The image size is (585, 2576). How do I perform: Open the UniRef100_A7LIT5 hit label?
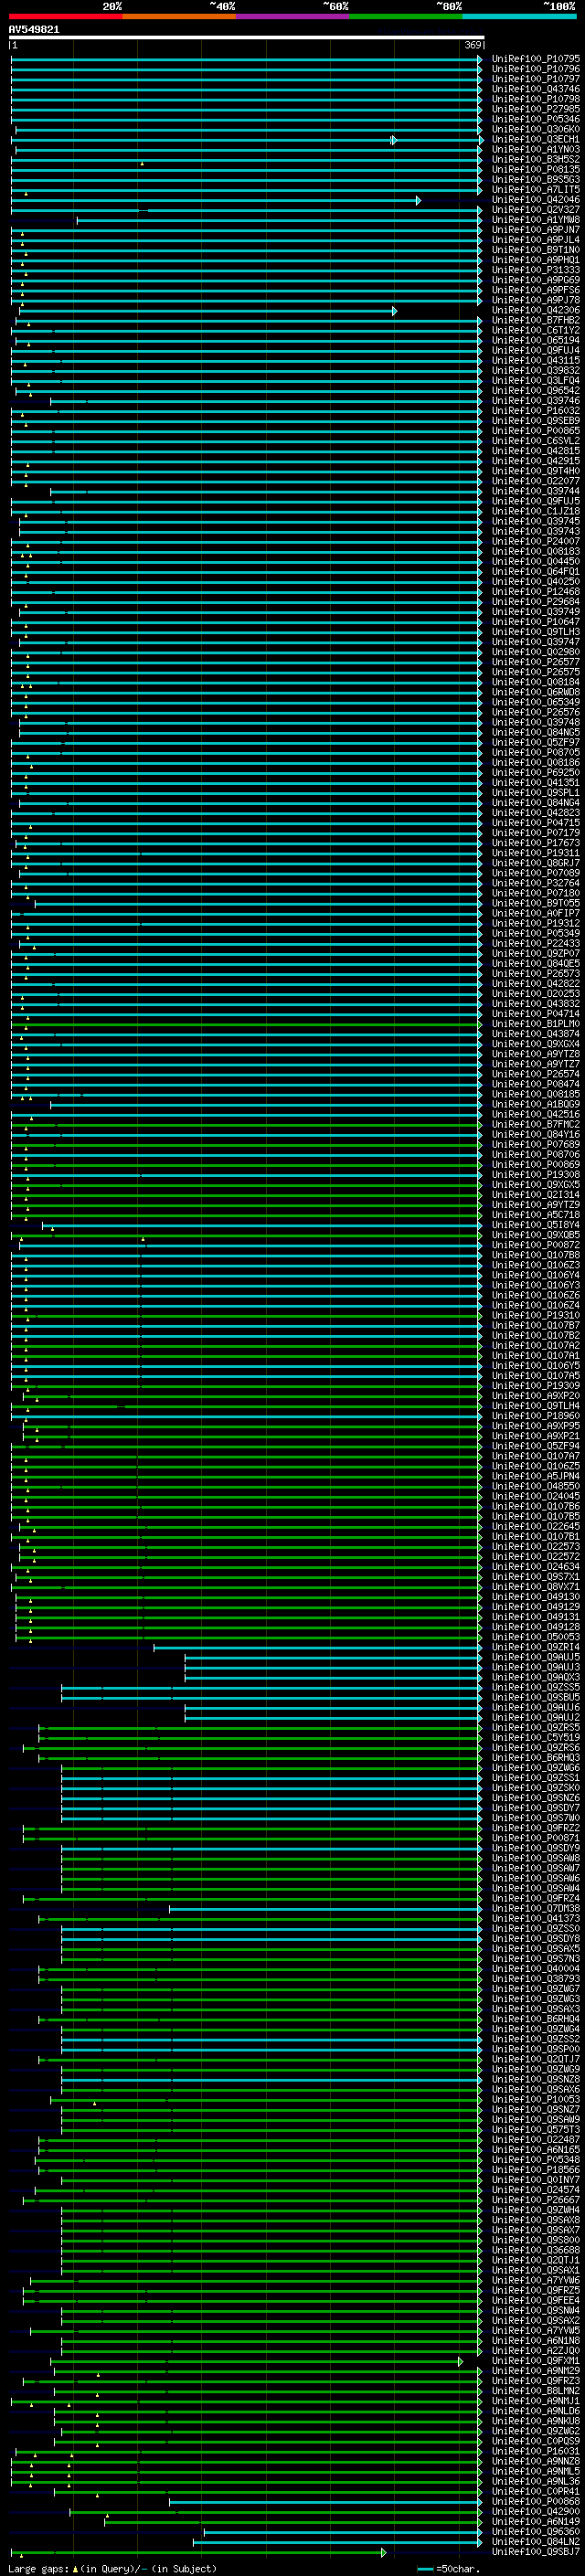point(535,190)
